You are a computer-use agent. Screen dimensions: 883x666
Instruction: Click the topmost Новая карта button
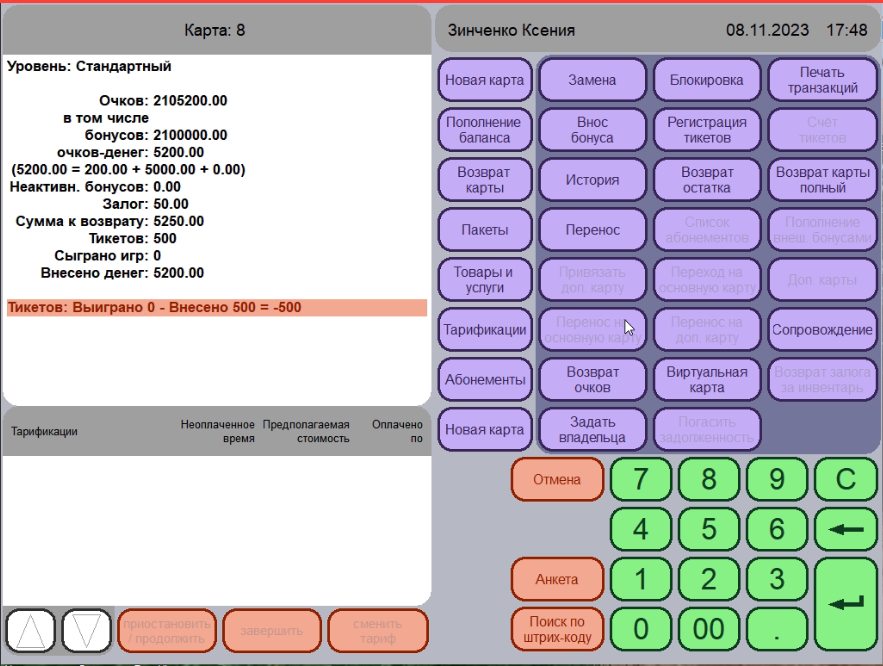485,80
